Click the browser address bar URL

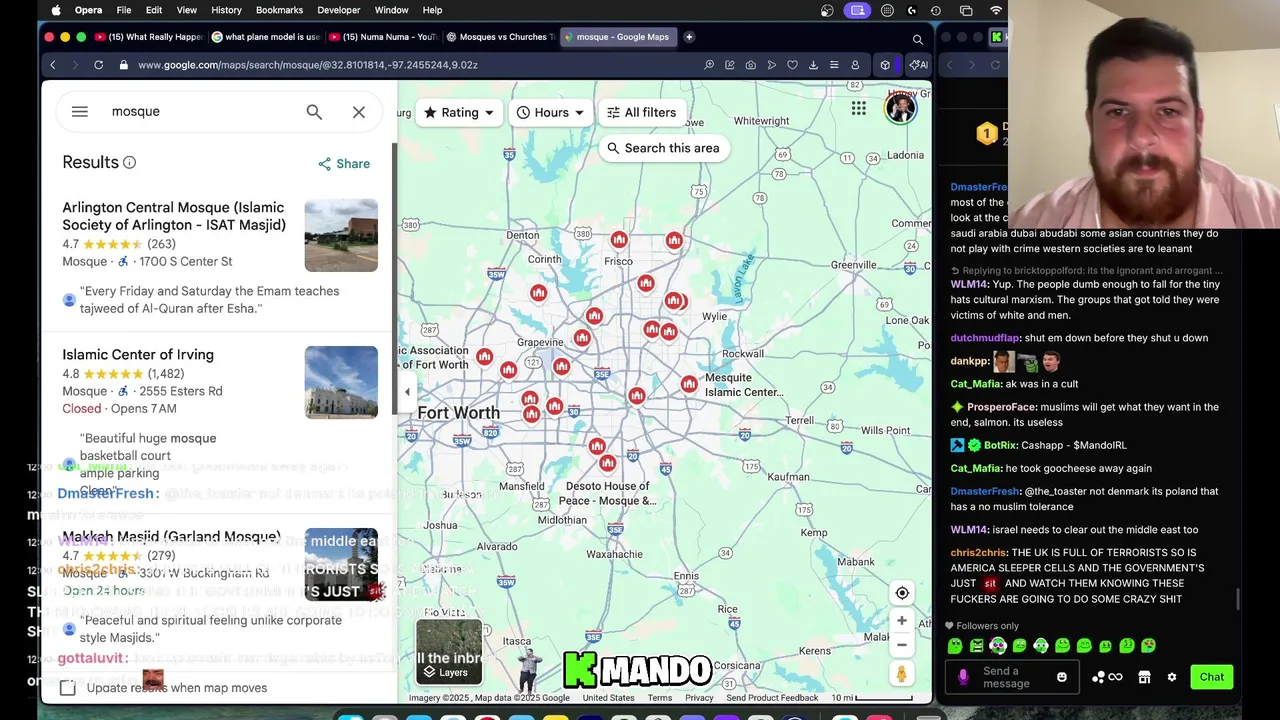point(308,65)
